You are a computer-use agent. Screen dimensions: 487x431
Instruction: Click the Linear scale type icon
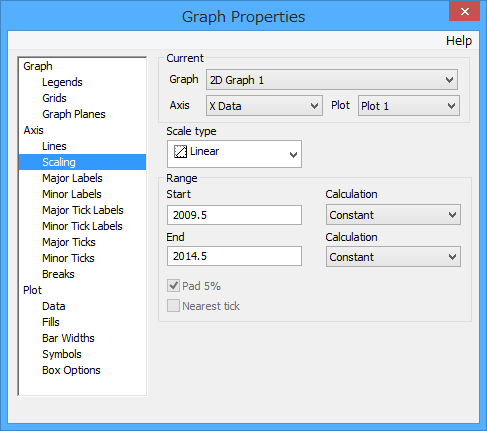point(180,152)
